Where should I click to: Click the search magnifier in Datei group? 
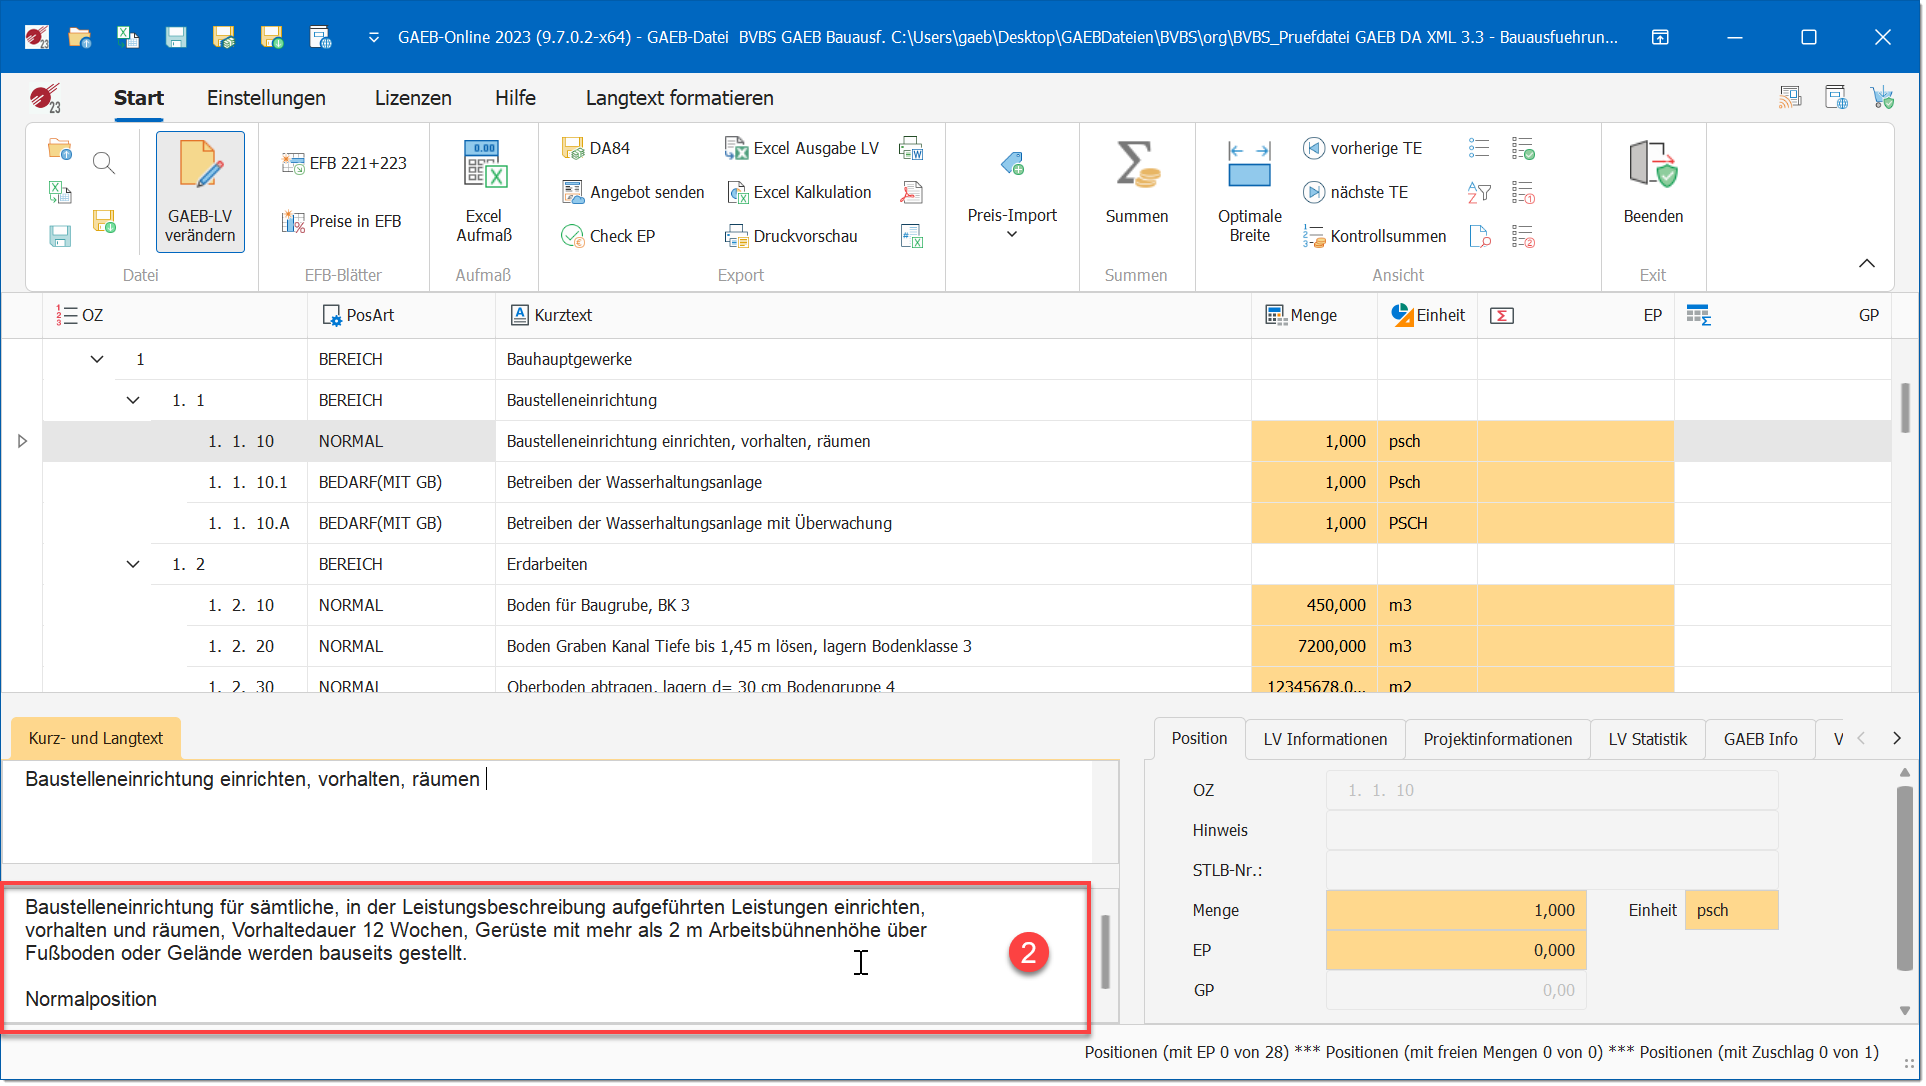(104, 163)
